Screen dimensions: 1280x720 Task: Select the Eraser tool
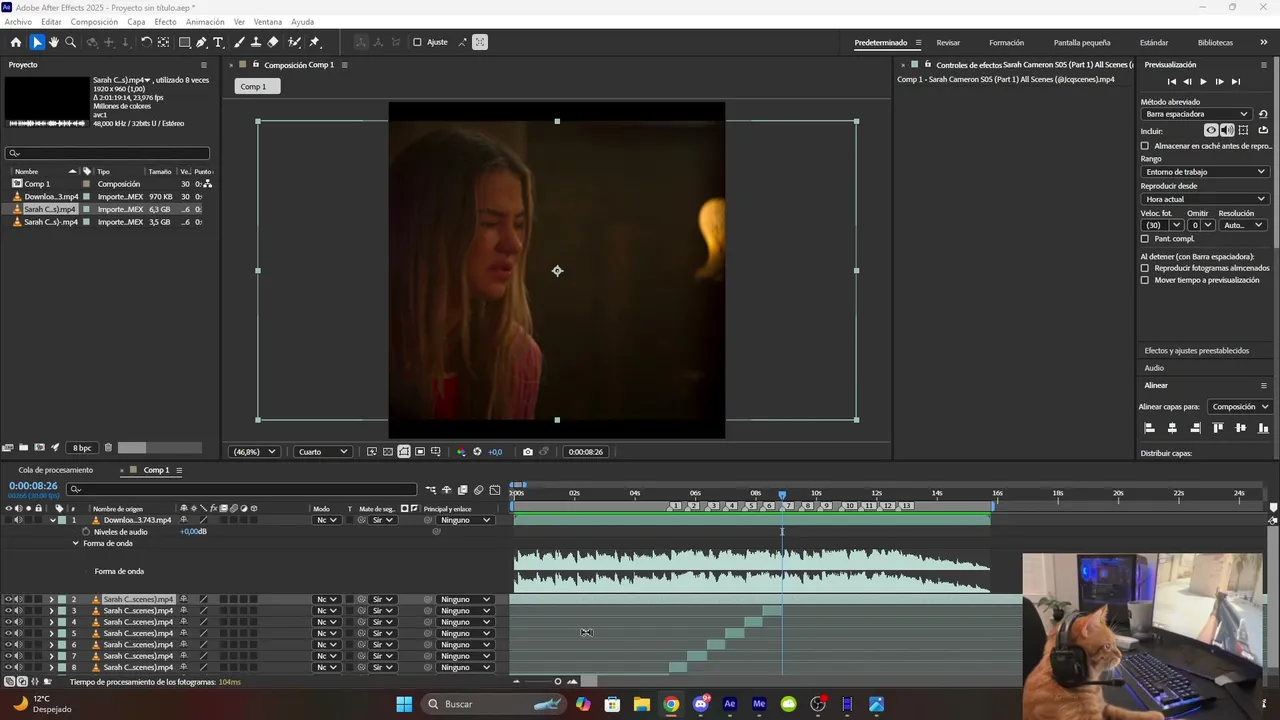[273, 42]
